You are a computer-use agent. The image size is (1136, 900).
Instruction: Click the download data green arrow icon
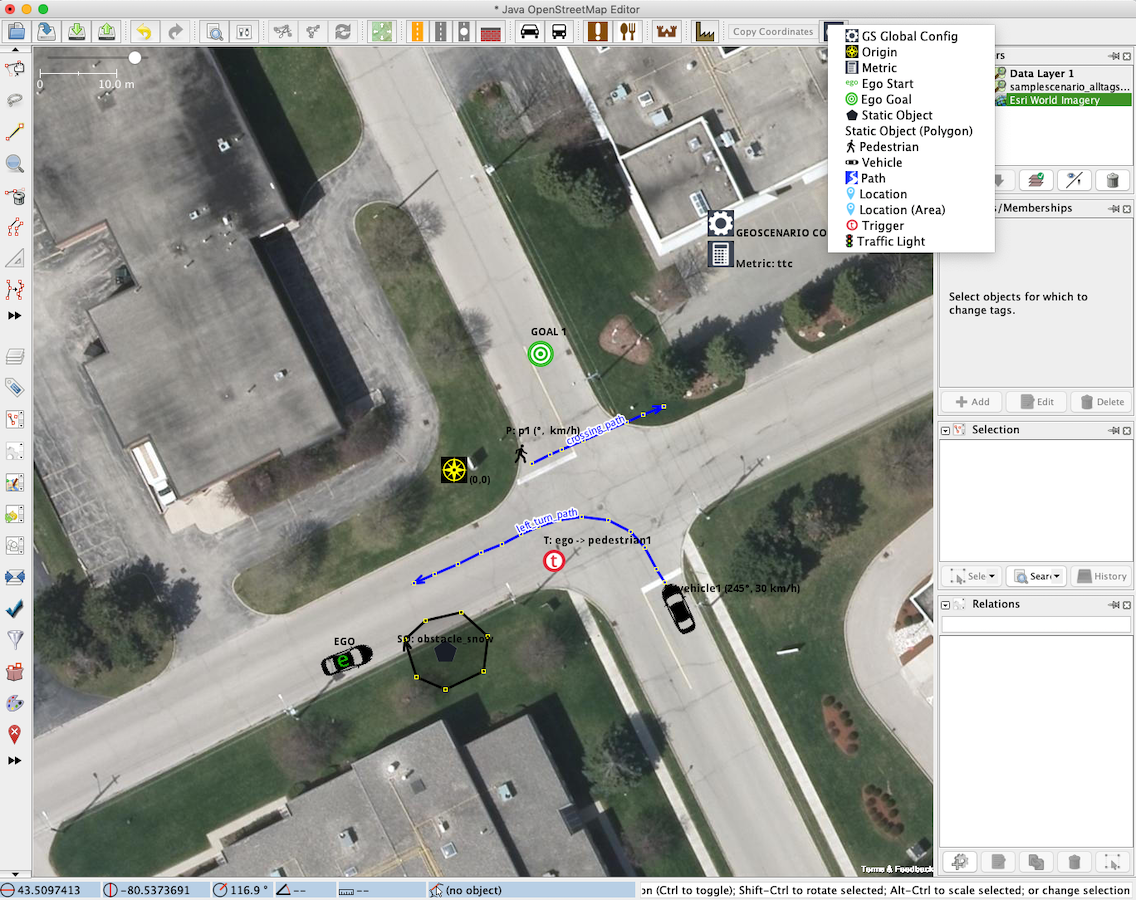click(77, 32)
